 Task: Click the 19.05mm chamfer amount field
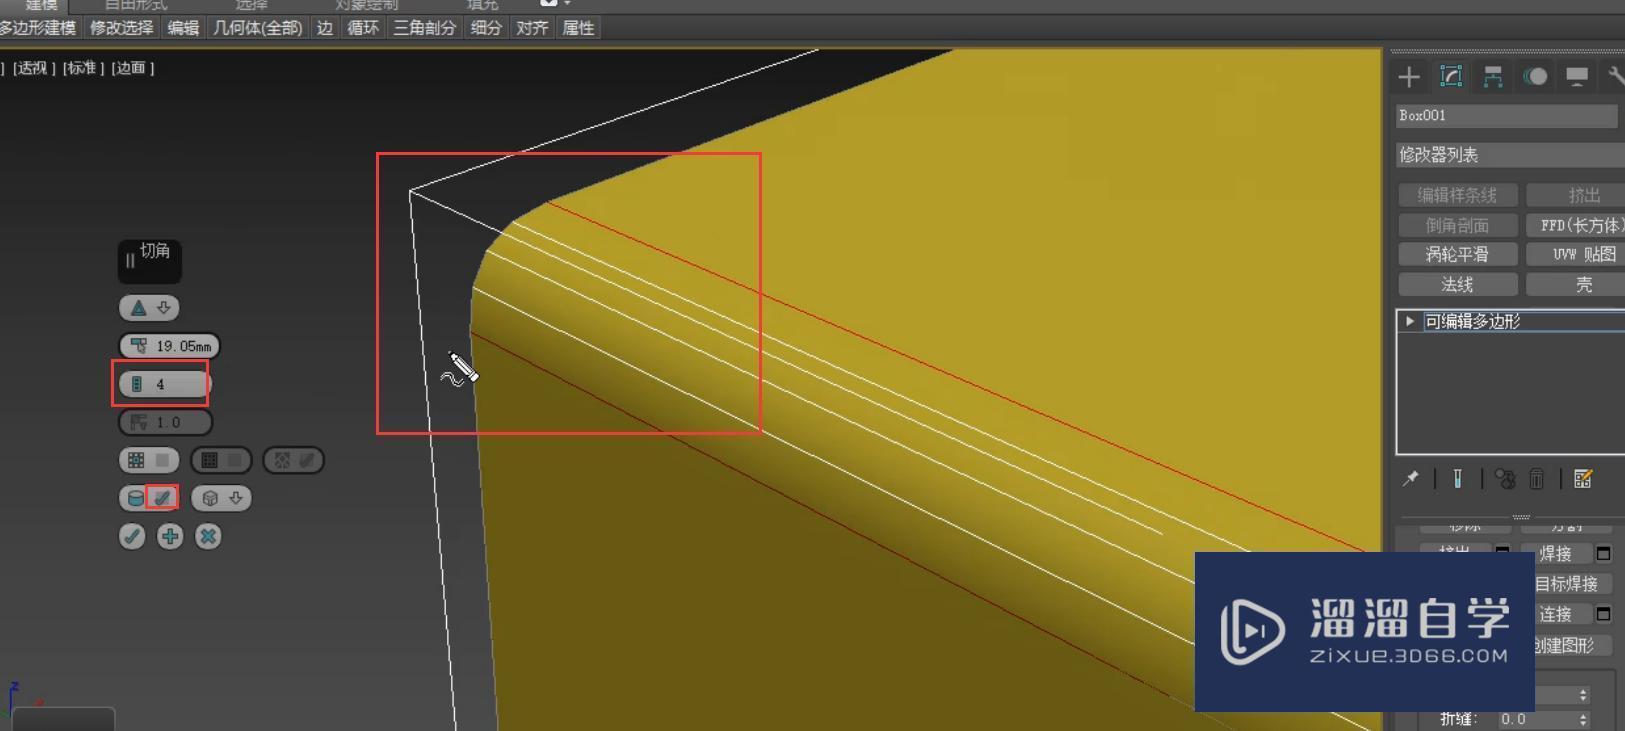(x=183, y=346)
